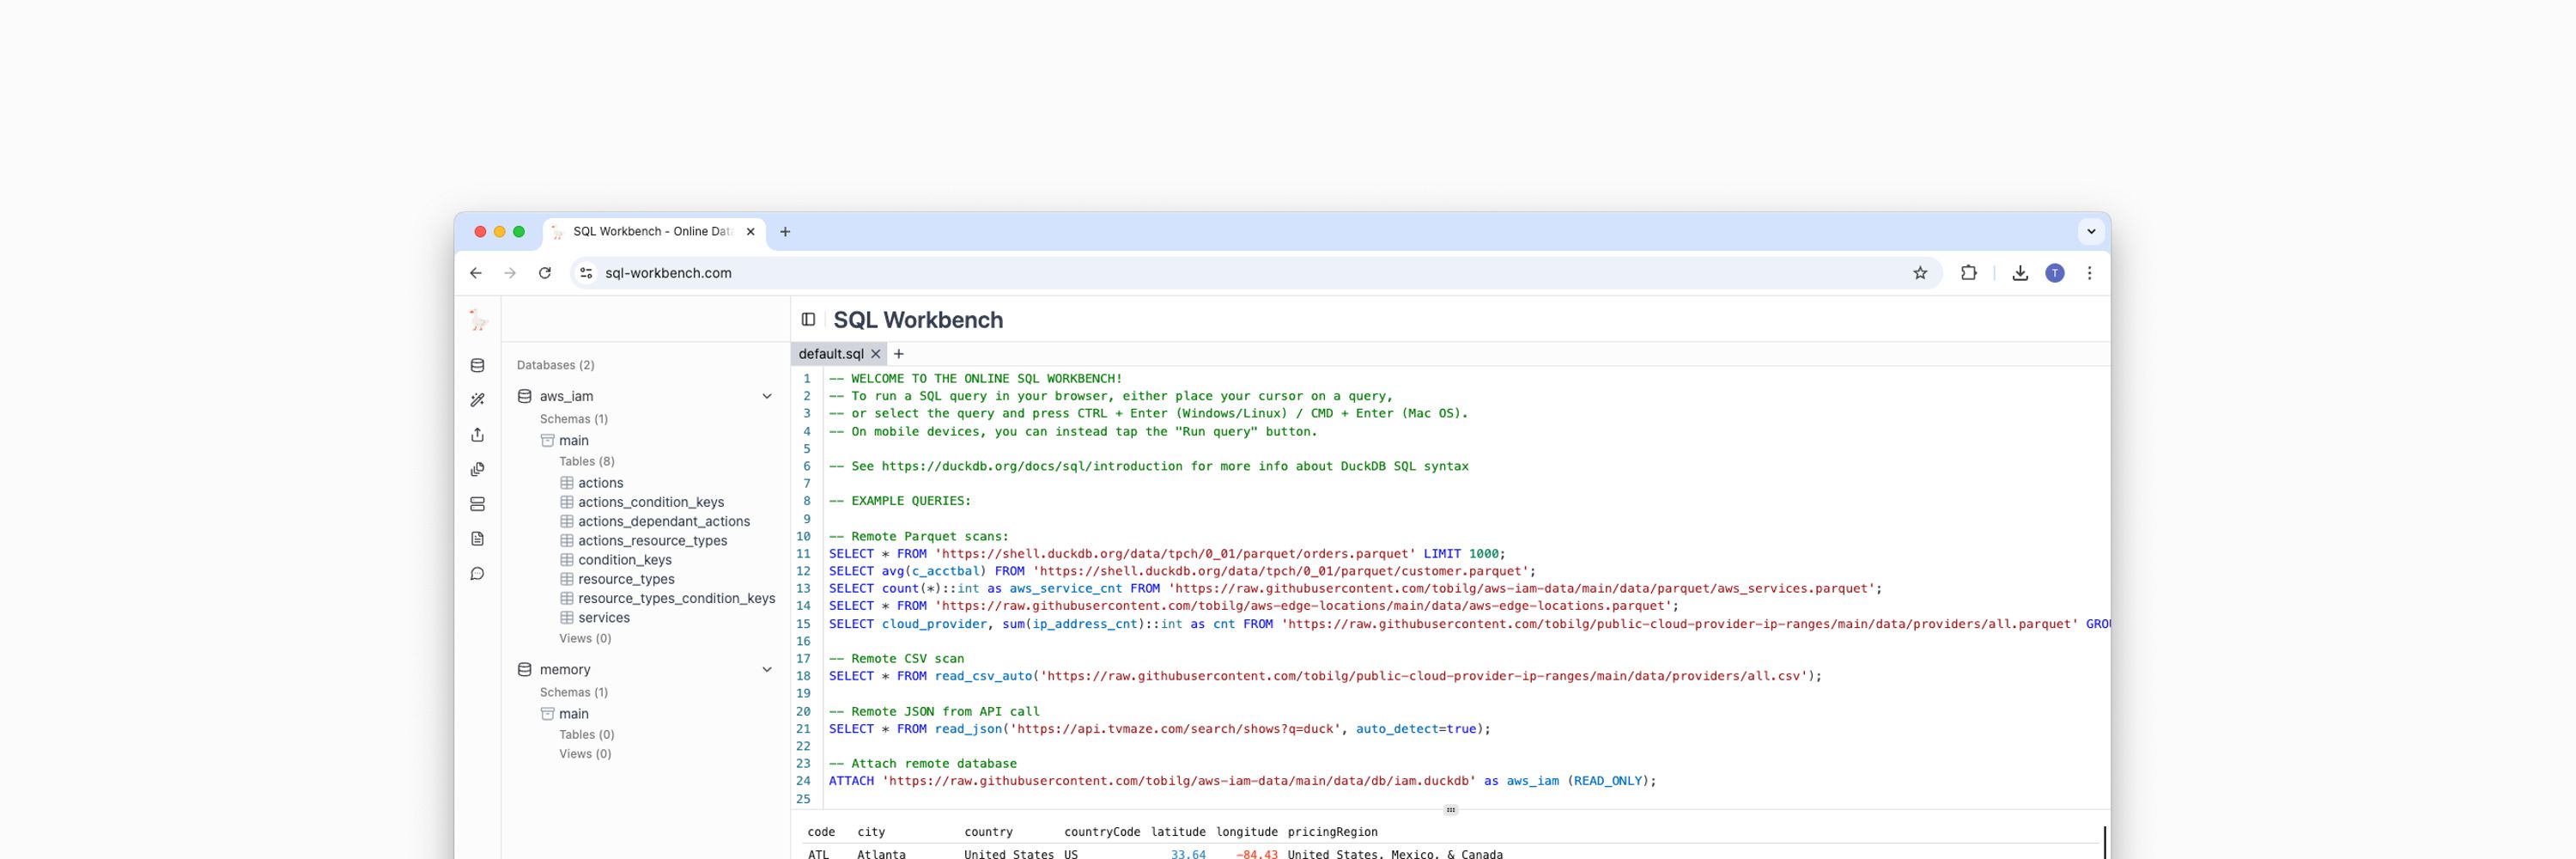Click the schema icon for aws_iam main

click(x=547, y=440)
